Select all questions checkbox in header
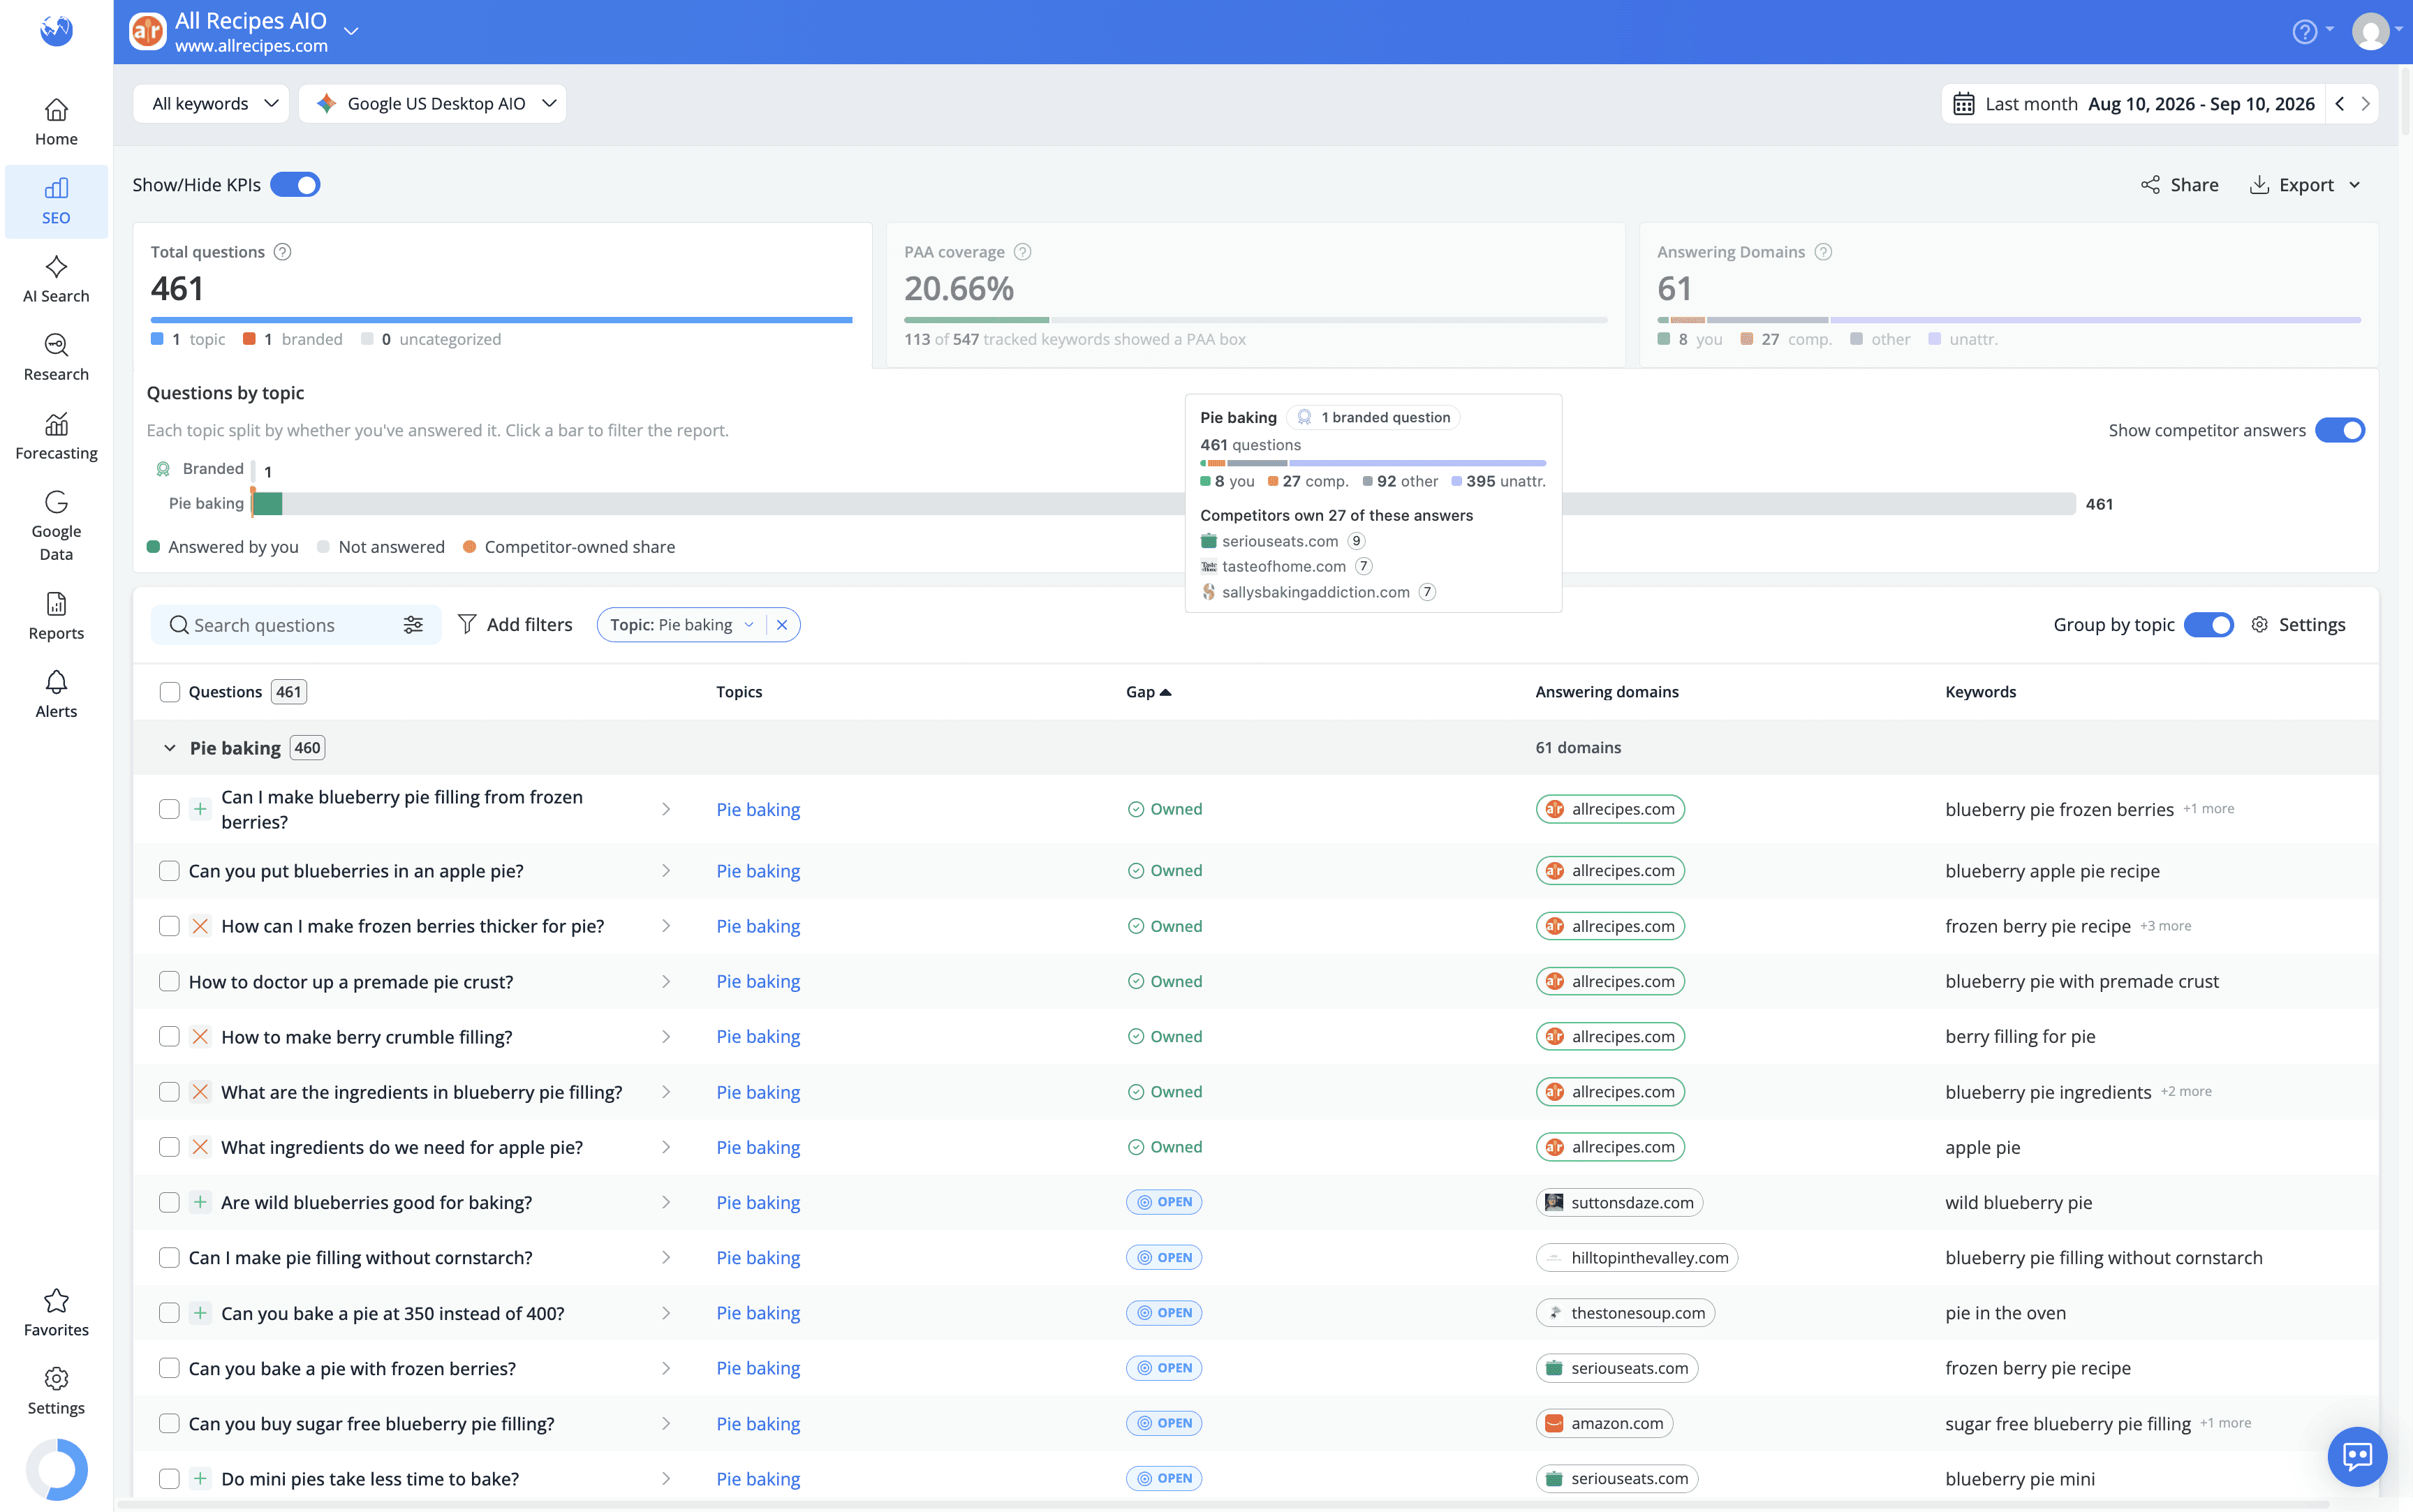 click(x=170, y=692)
